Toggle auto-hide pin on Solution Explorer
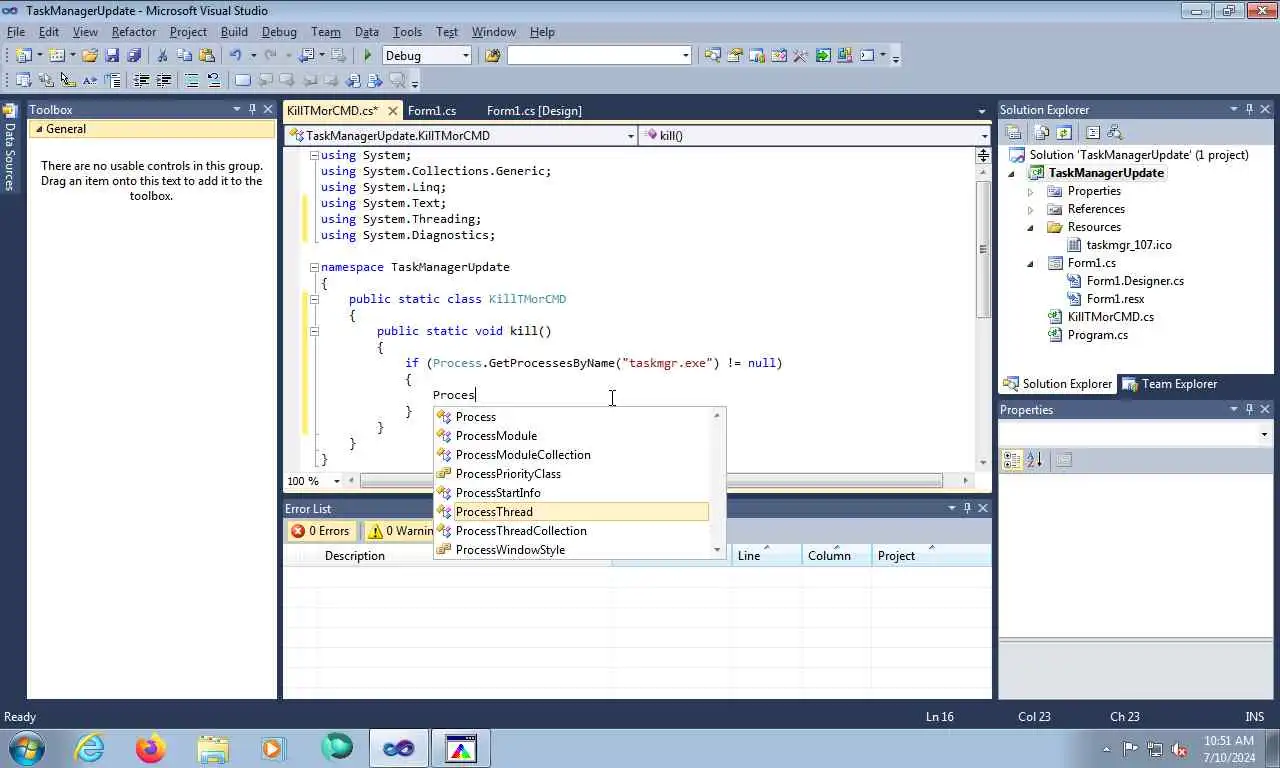 [x=1249, y=109]
